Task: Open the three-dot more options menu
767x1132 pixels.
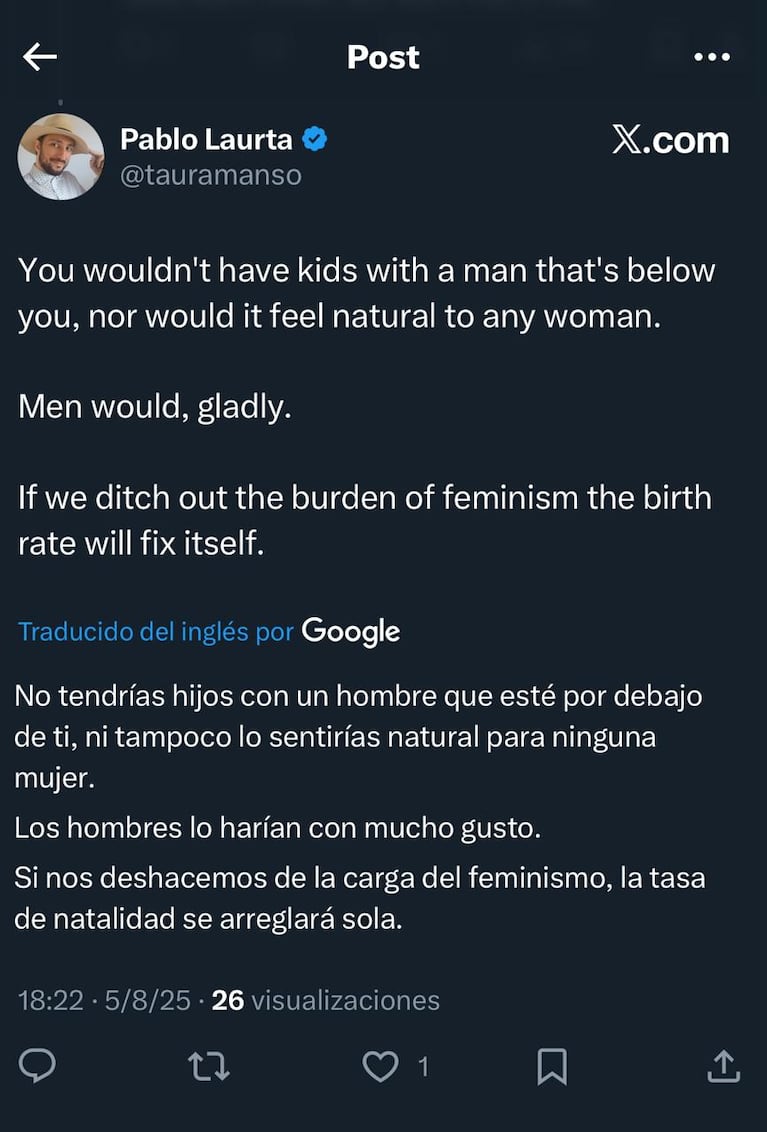Action: (712, 57)
